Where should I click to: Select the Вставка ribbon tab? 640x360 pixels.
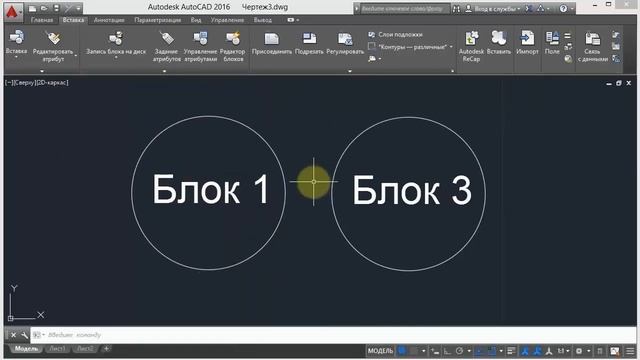[x=73, y=20]
